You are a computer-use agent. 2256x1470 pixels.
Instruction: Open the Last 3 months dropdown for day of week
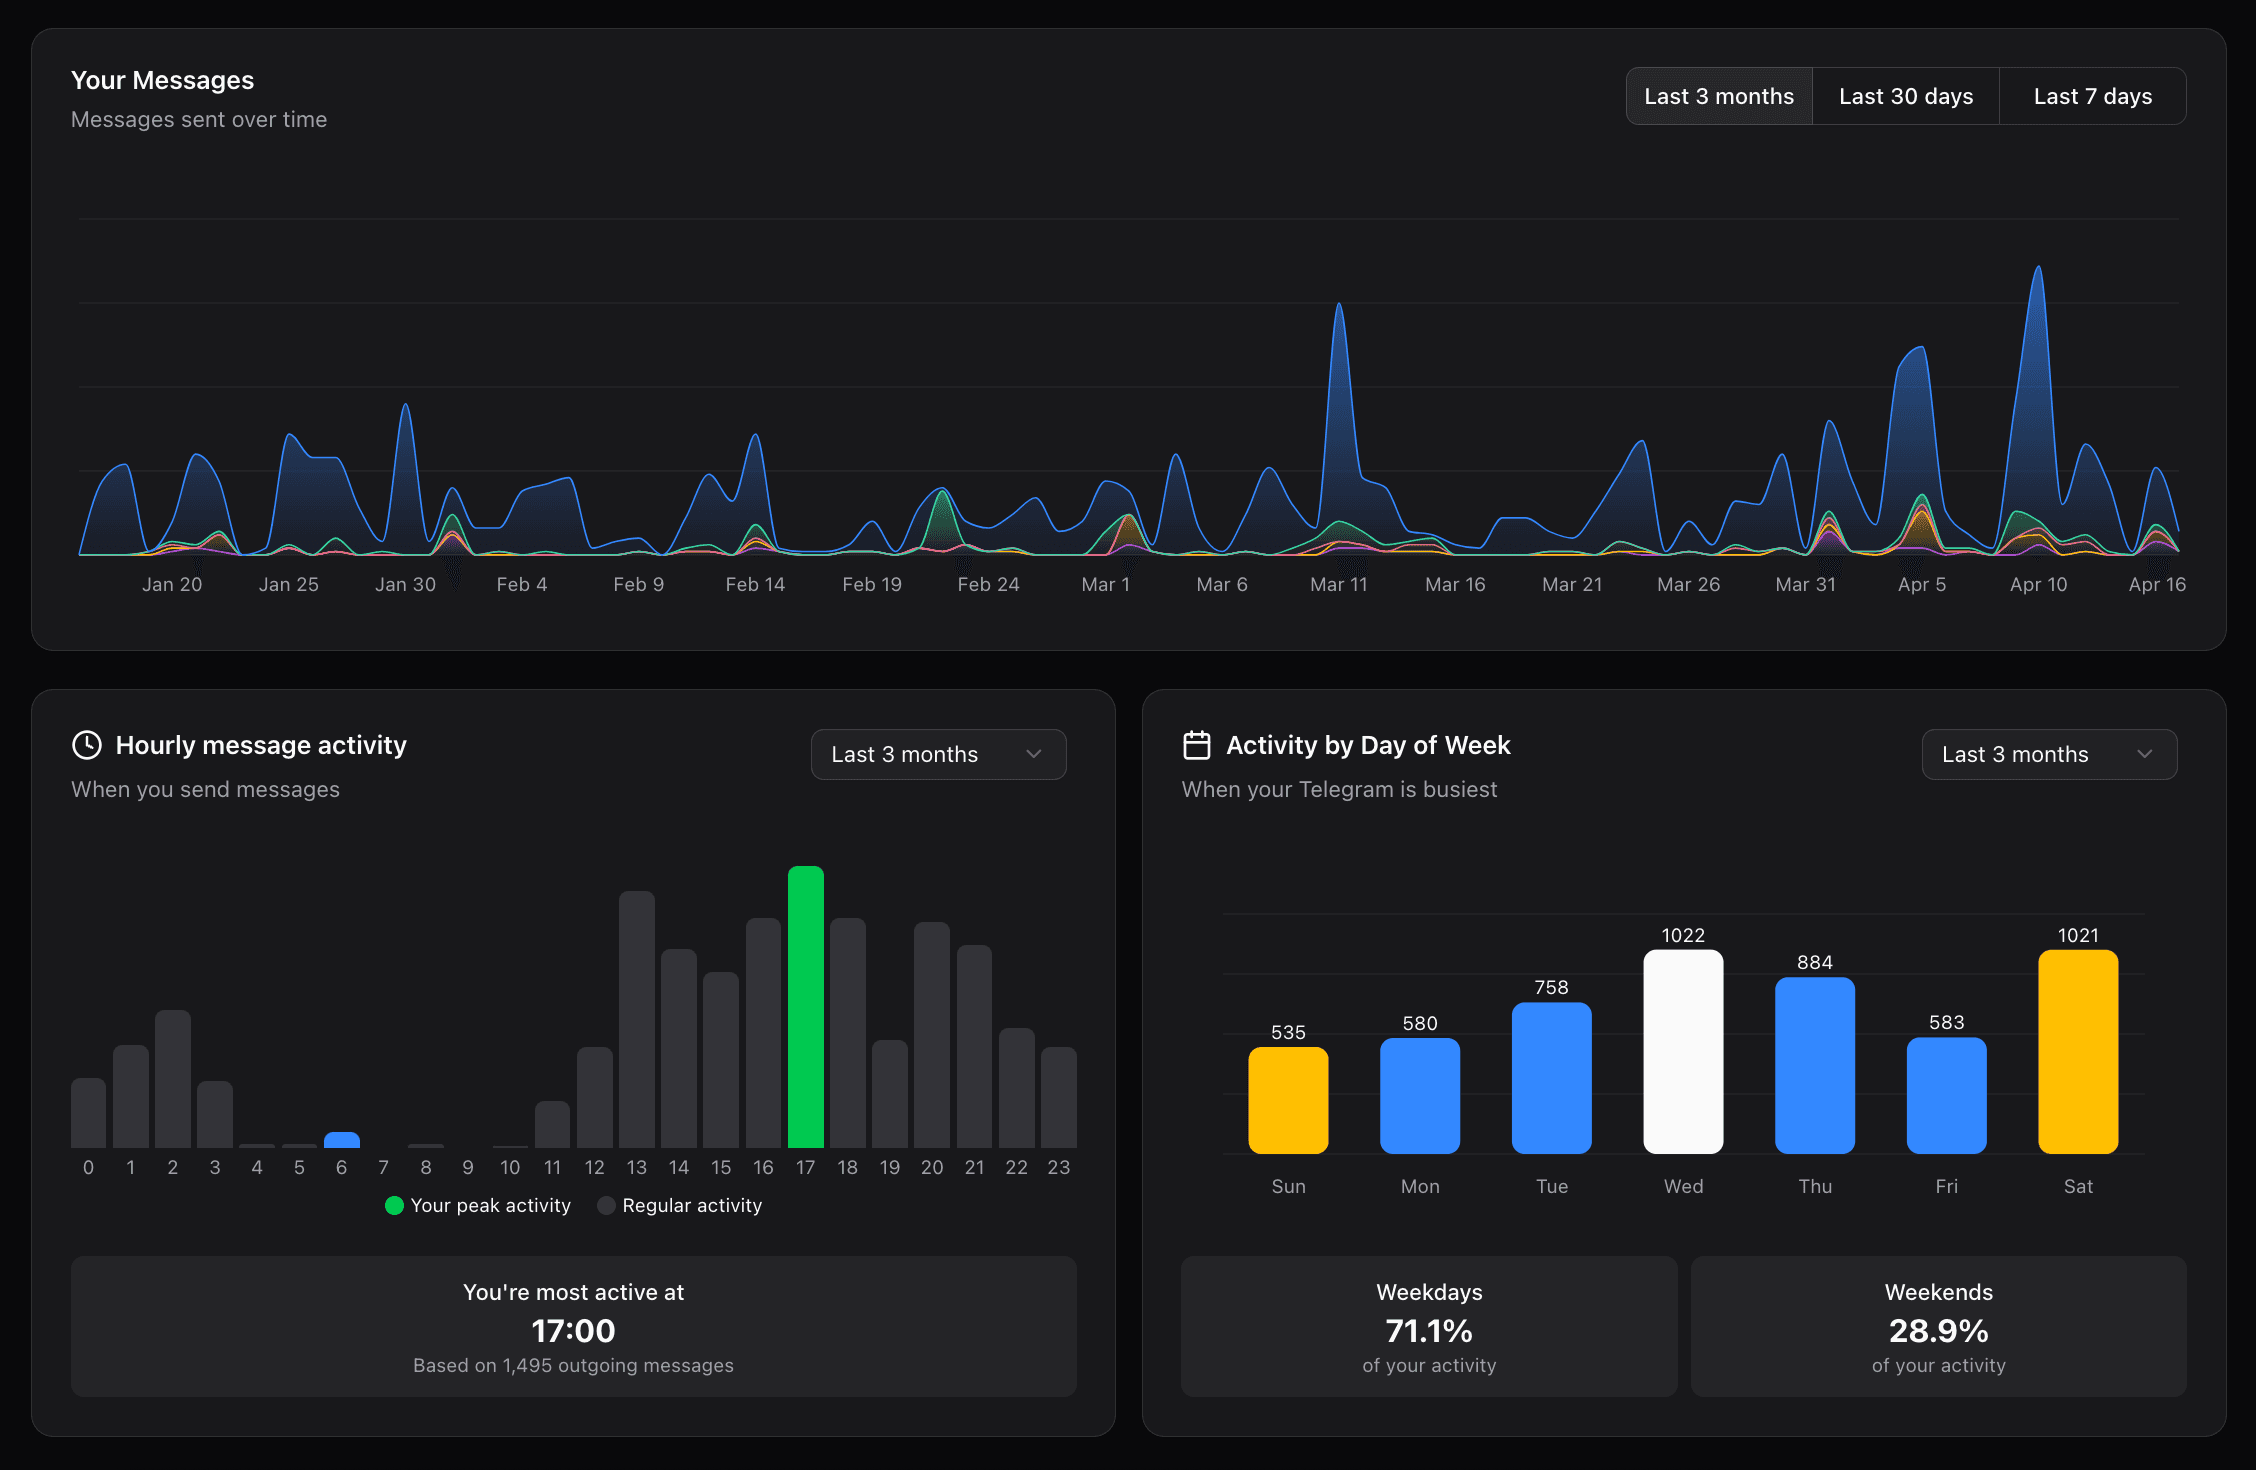(2048, 754)
